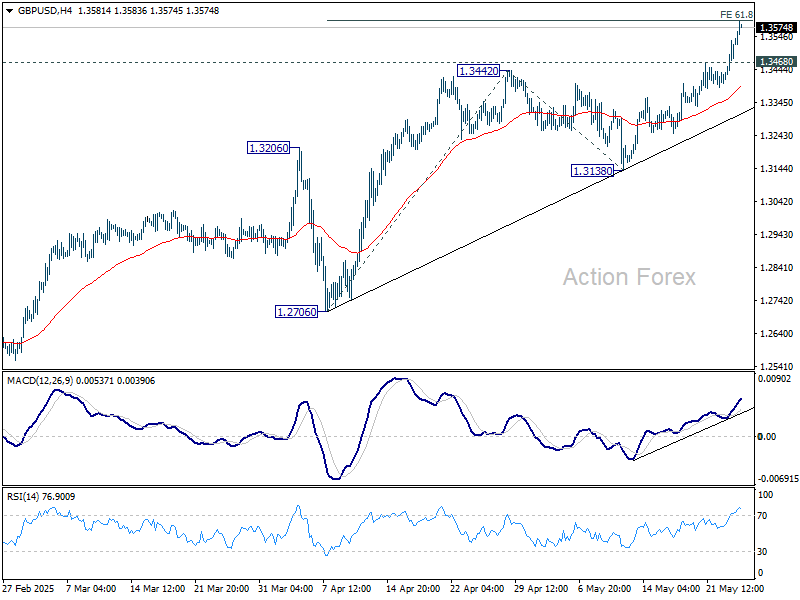Click the 1.33450 price axis value
Image resolution: width=800 pixels, height=600 pixels.
click(777, 103)
